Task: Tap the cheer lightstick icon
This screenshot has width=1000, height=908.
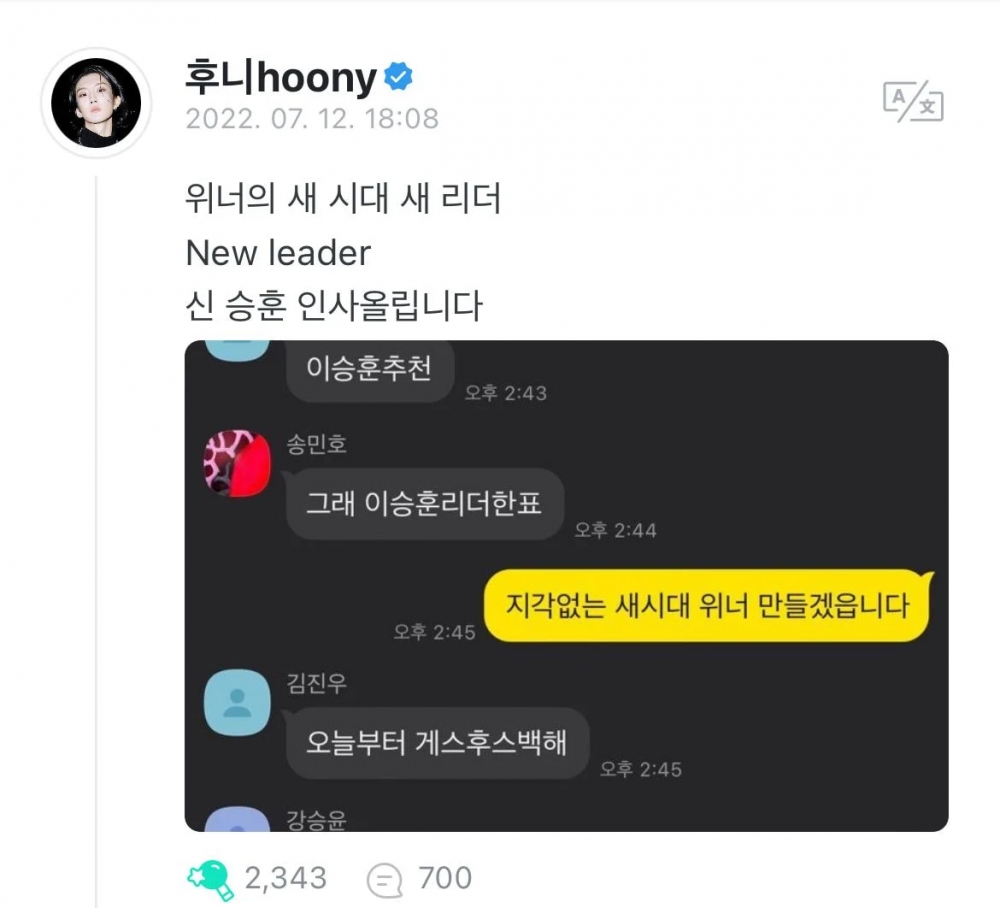Action: click(x=210, y=879)
